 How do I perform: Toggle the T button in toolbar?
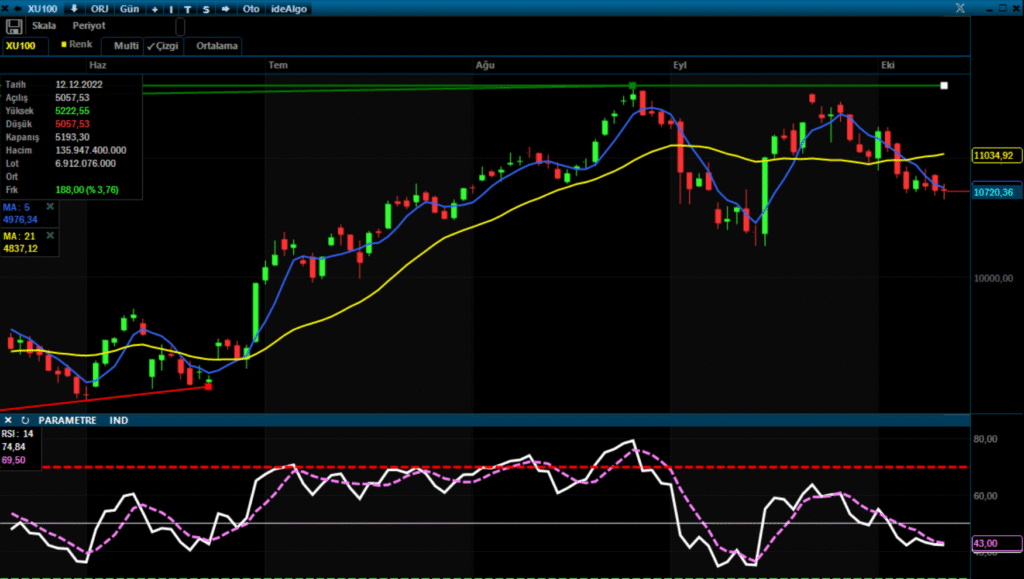click(188, 8)
